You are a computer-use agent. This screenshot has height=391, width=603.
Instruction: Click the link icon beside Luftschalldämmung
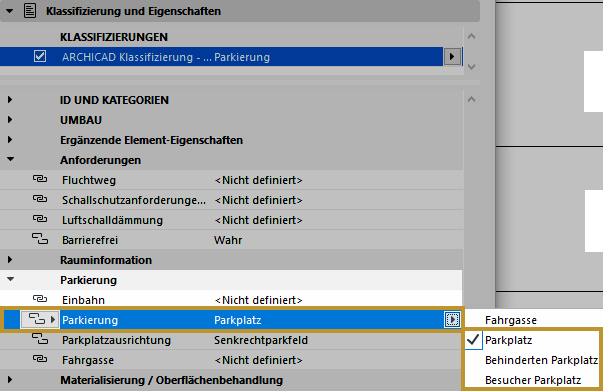click(40, 219)
